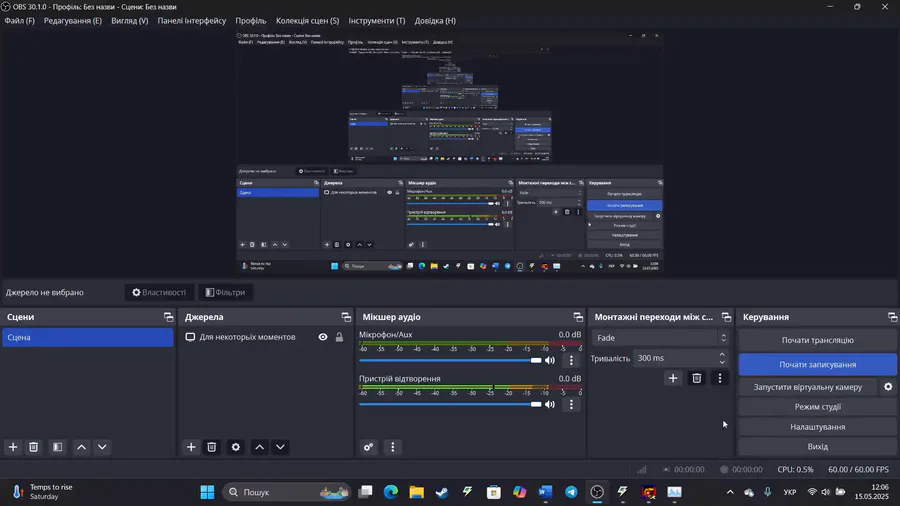This screenshot has height=506, width=900.
Task: Open Панелі інтерфейсу menu
Action: [x=192, y=21]
